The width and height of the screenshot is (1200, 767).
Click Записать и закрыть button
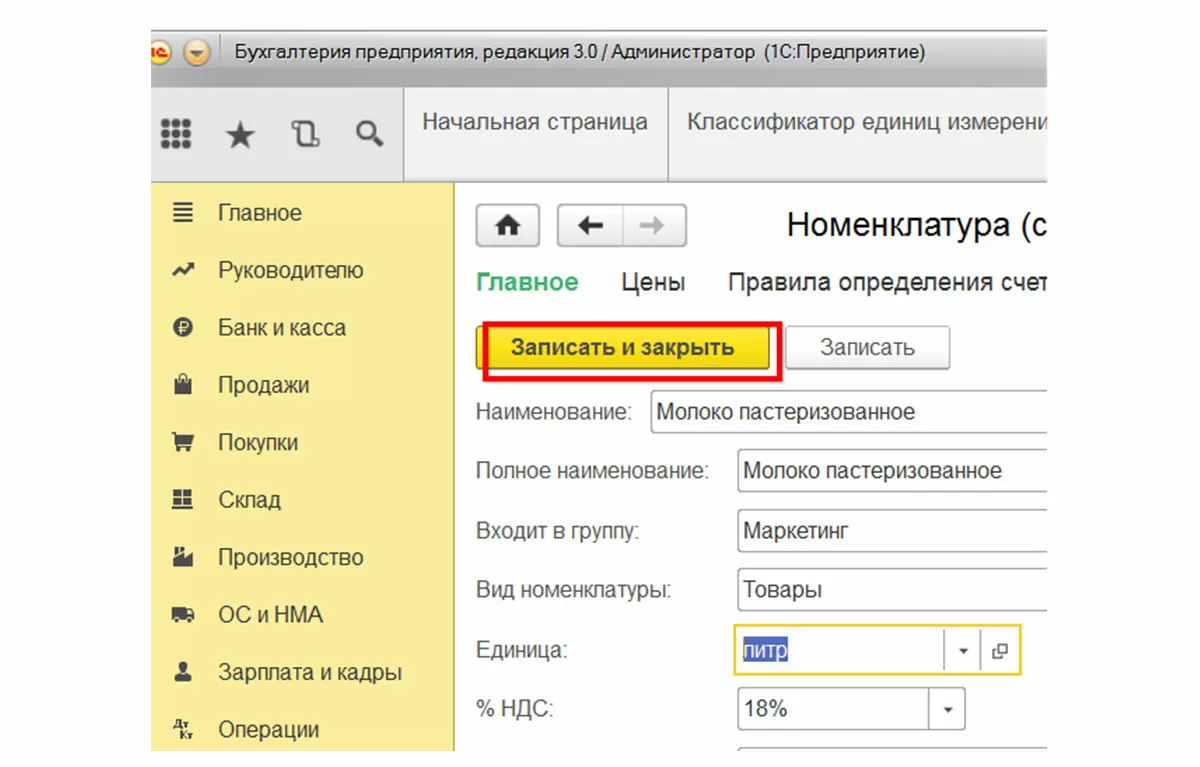point(623,348)
